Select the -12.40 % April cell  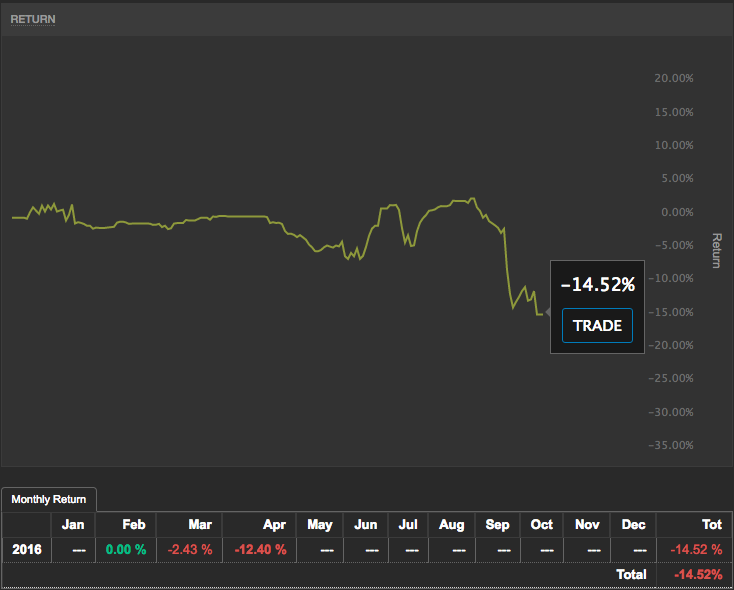[x=260, y=549]
